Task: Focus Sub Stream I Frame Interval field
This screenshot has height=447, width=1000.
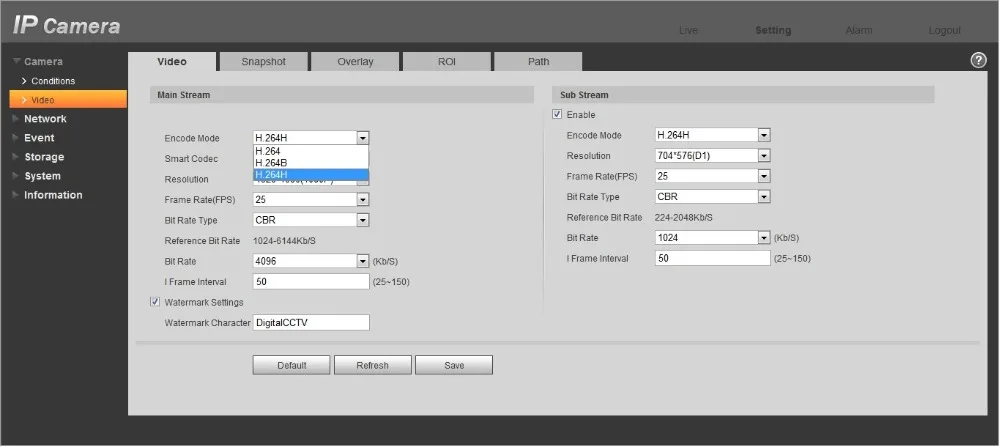Action: click(713, 258)
